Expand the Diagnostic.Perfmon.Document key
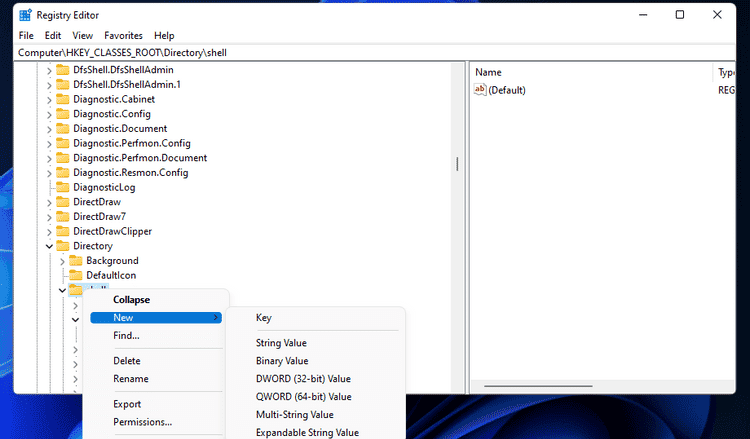 tap(49, 159)
